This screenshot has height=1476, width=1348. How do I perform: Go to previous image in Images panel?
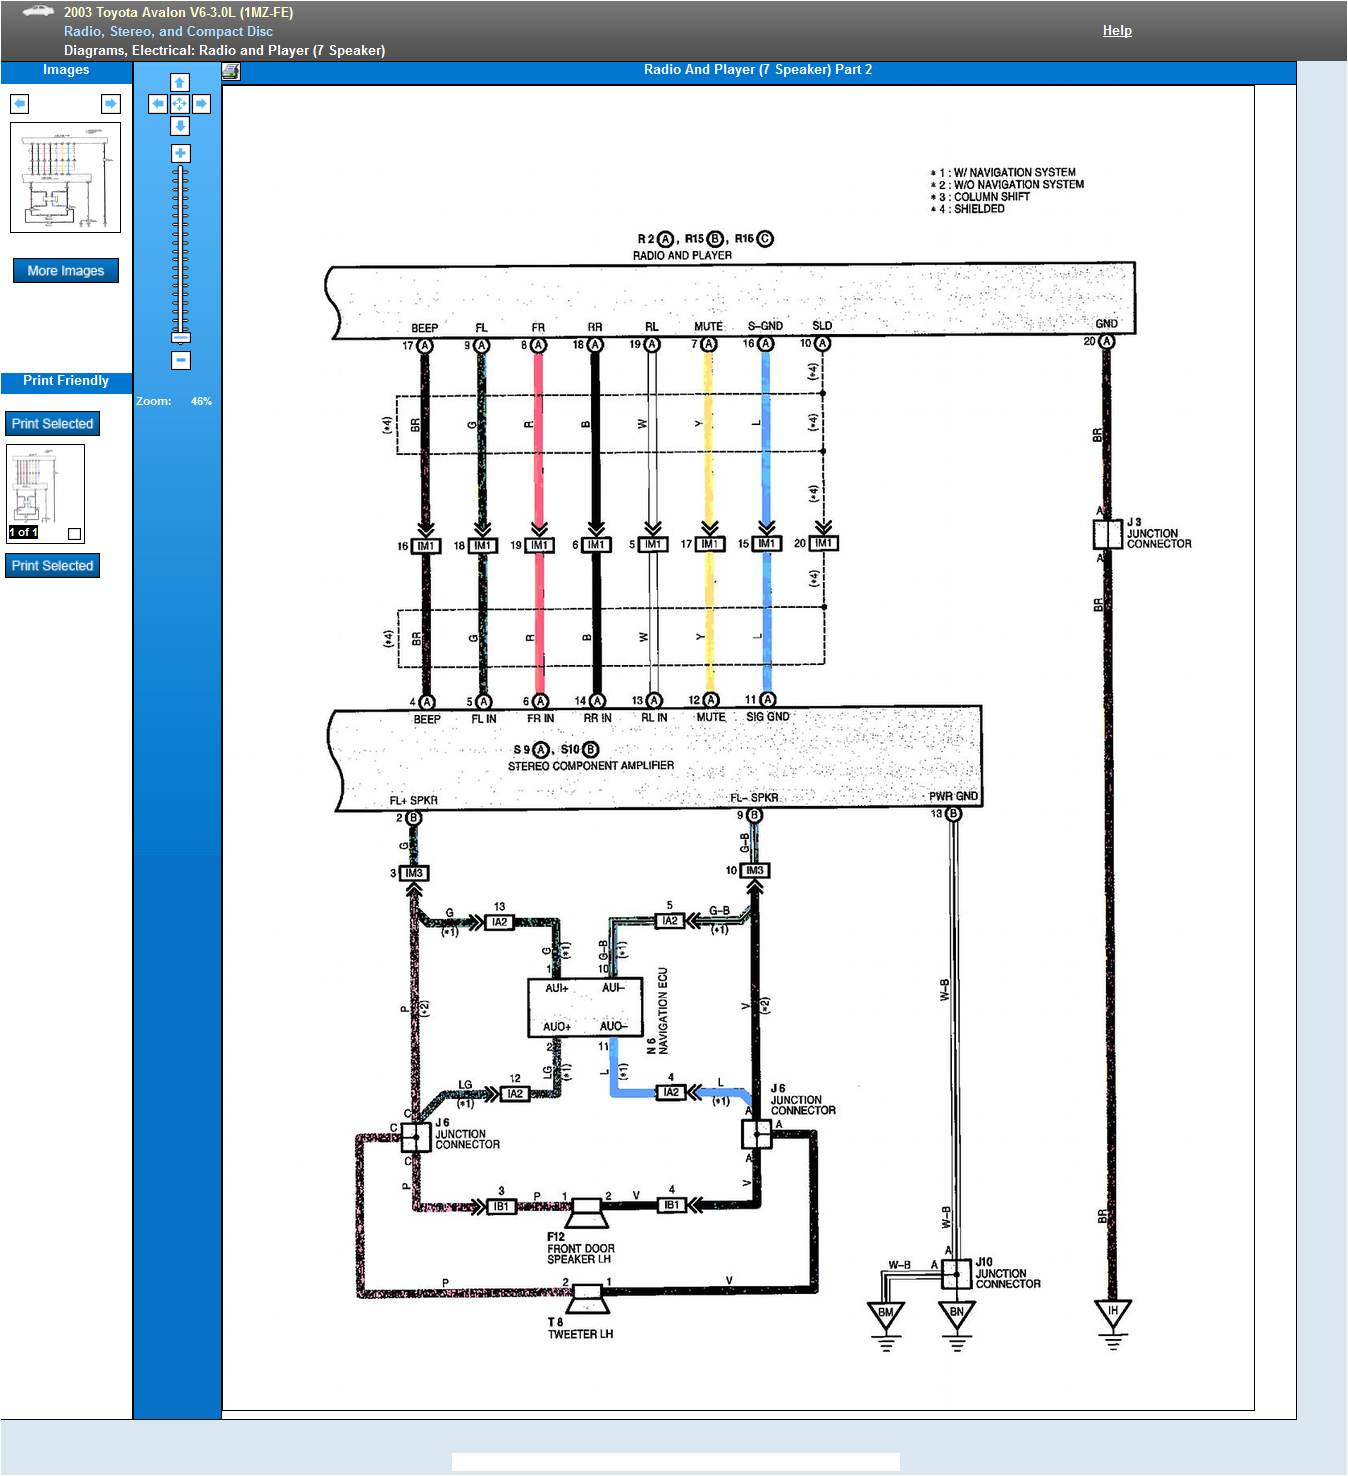pyautogui.click(x=20, y=104)
